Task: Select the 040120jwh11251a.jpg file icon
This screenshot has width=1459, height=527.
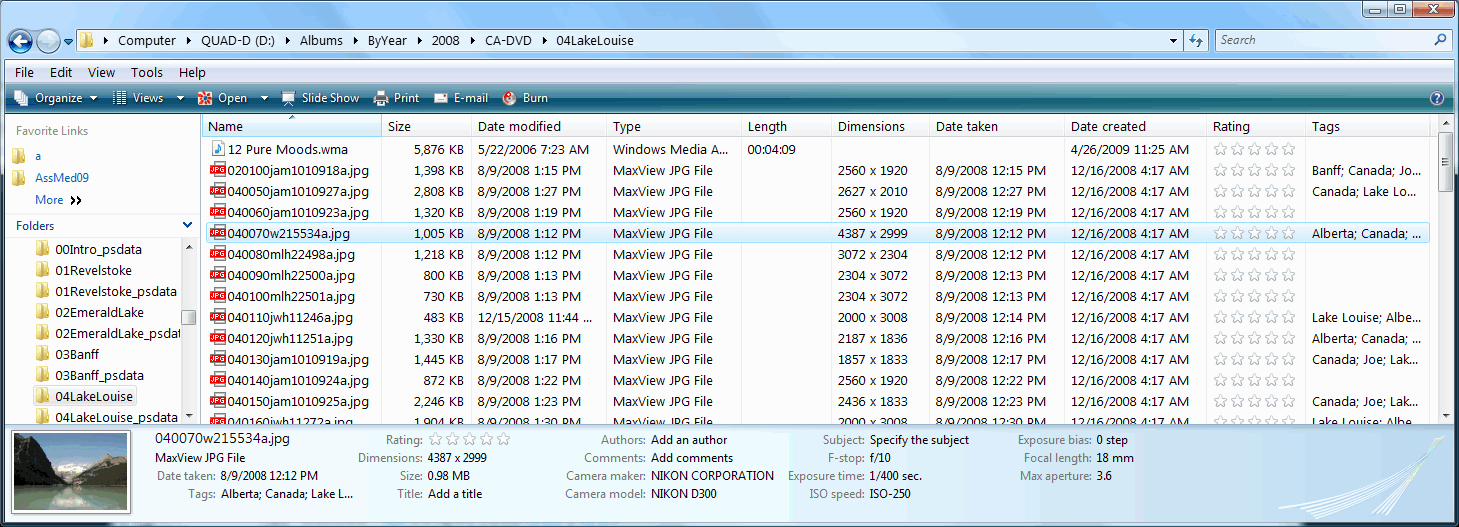Action: point(218,338)
